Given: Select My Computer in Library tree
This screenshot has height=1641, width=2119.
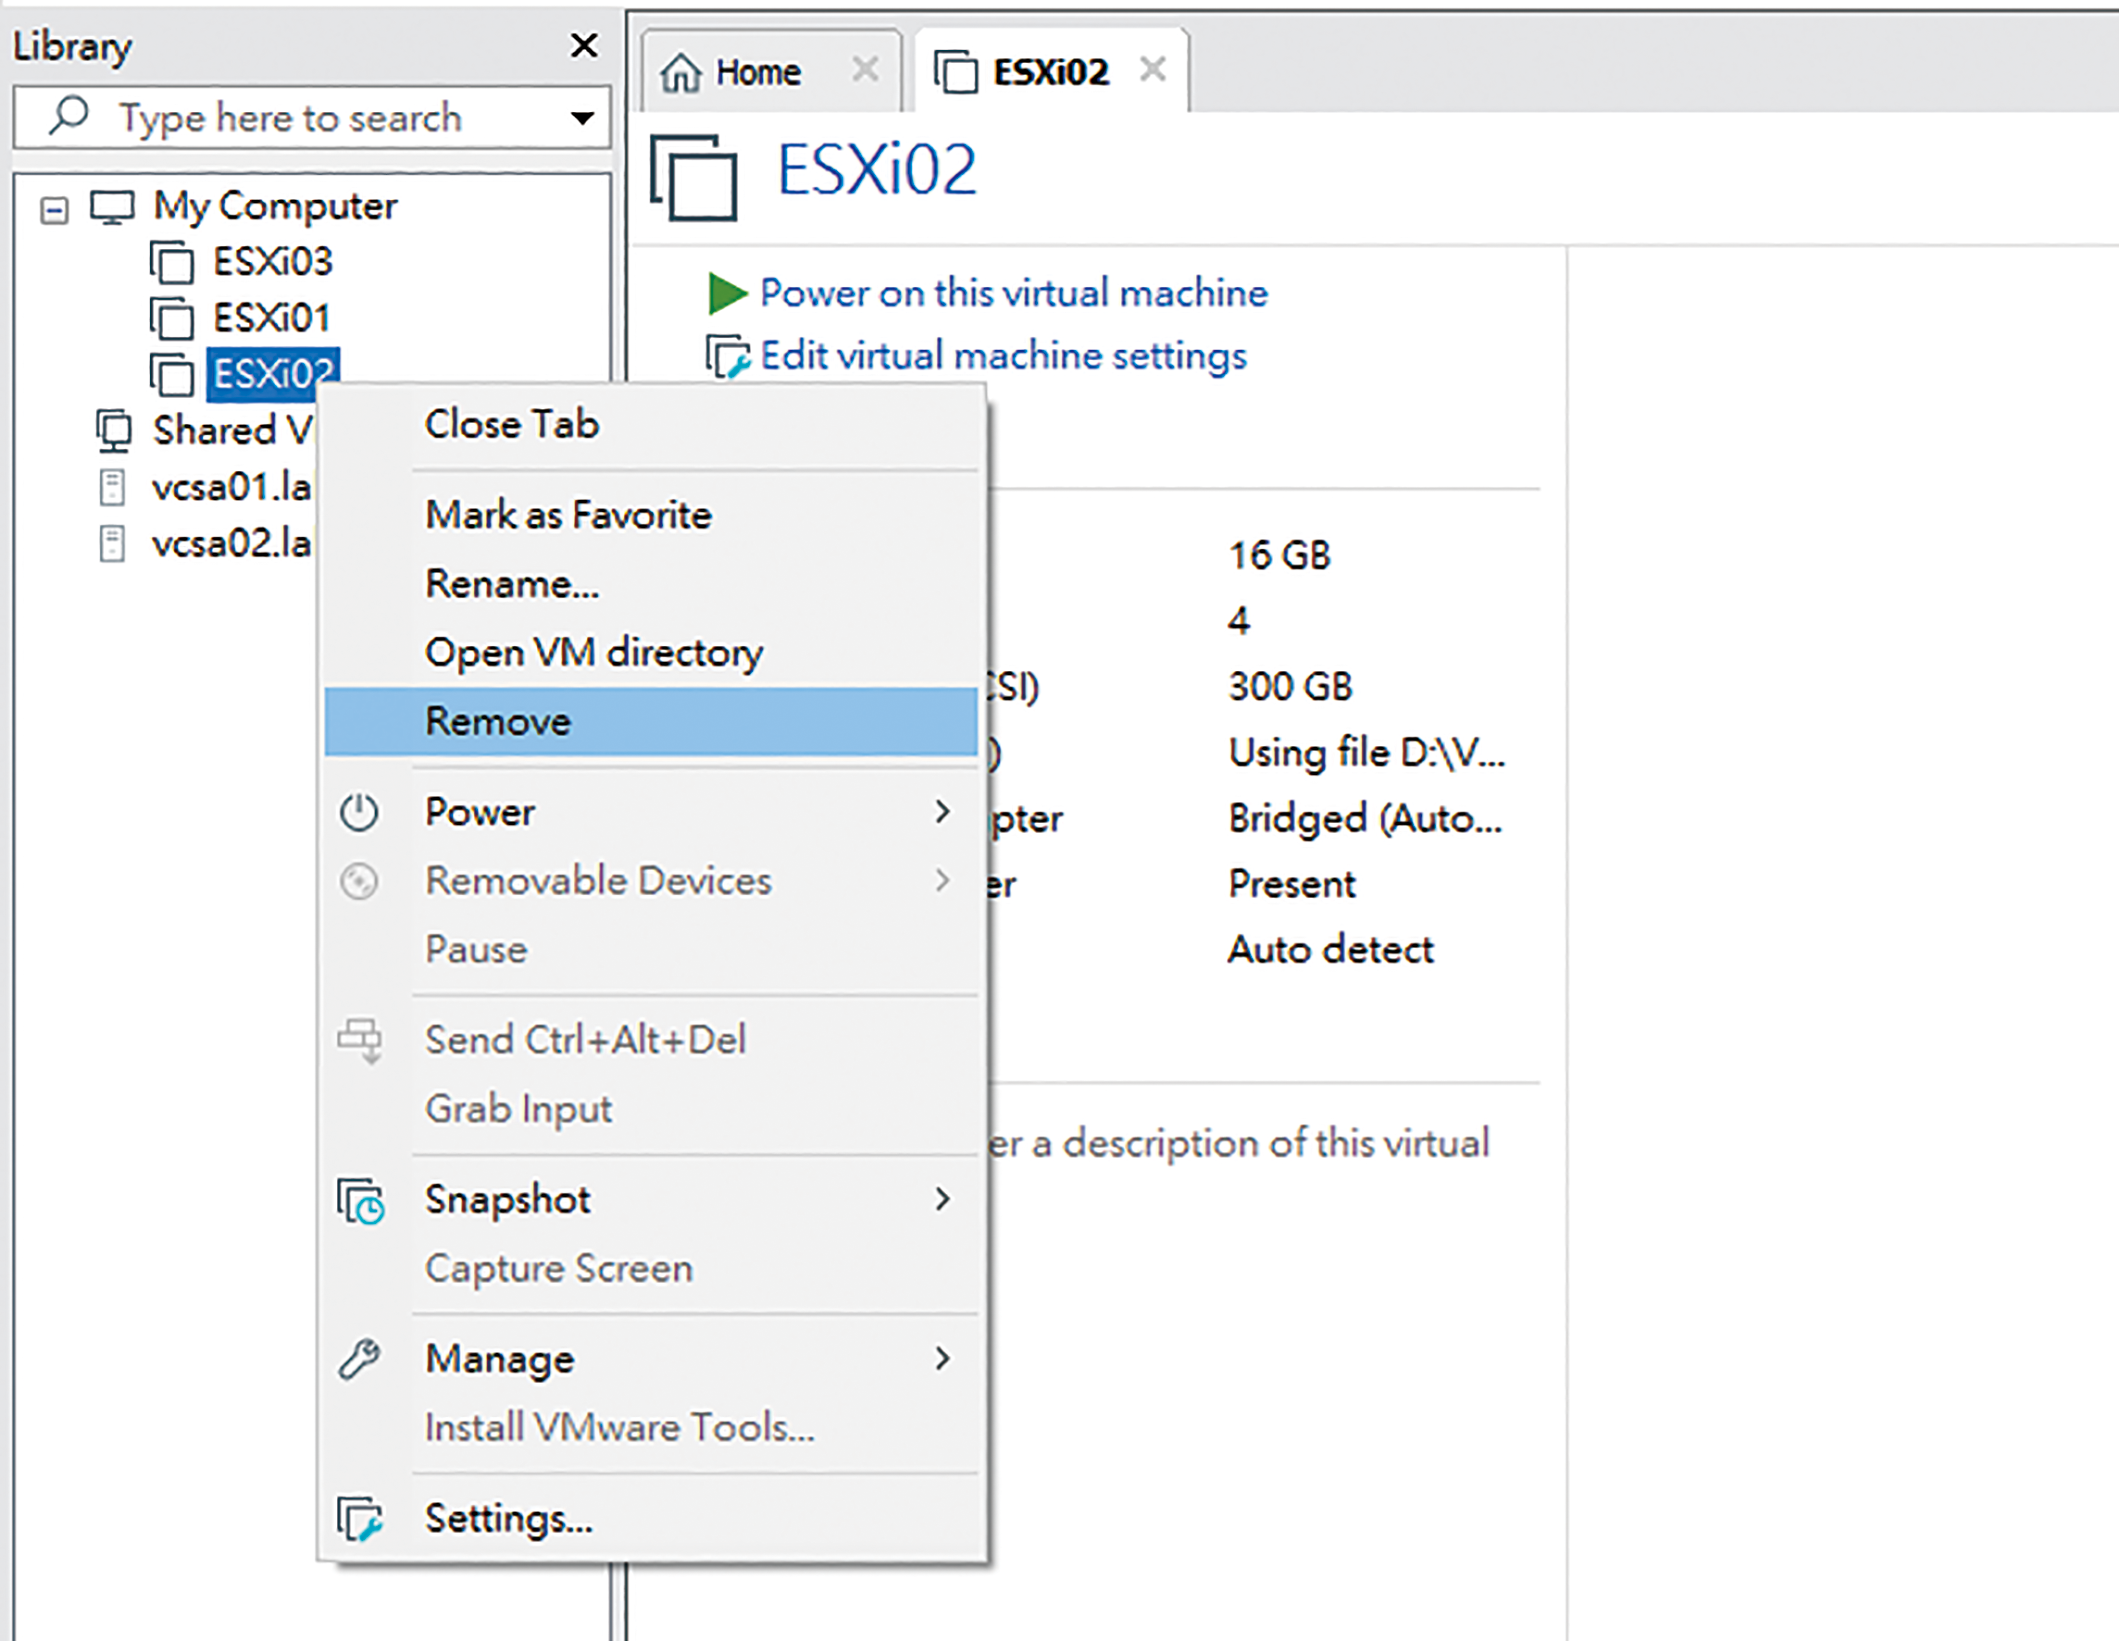Looking at the screenshot, I should 275,207.
